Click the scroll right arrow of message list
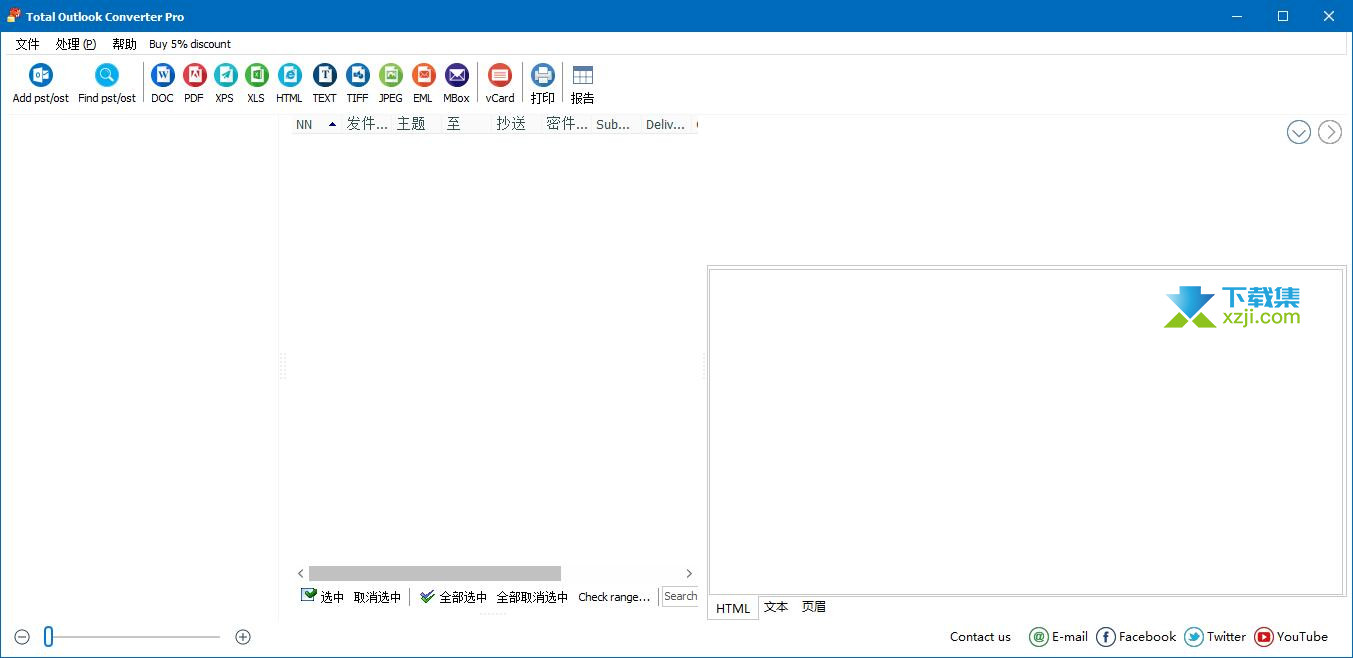Screen dimensions: 1353x658 [689, 573]
